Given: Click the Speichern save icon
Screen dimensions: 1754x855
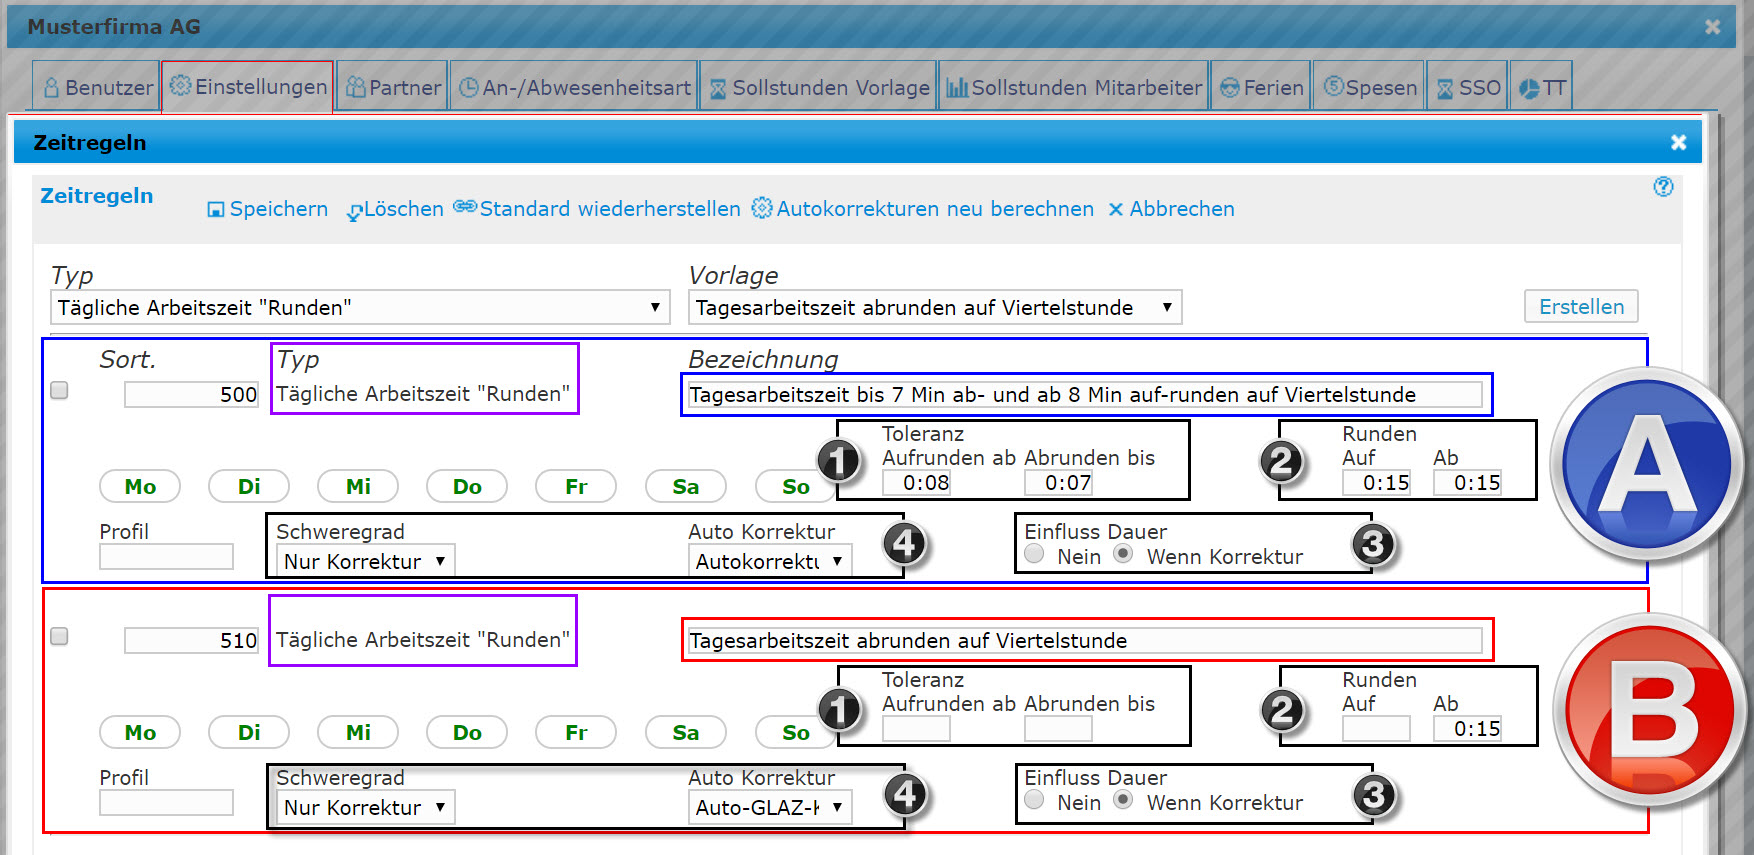Looking at the screenshot, I should pos(215,210).
